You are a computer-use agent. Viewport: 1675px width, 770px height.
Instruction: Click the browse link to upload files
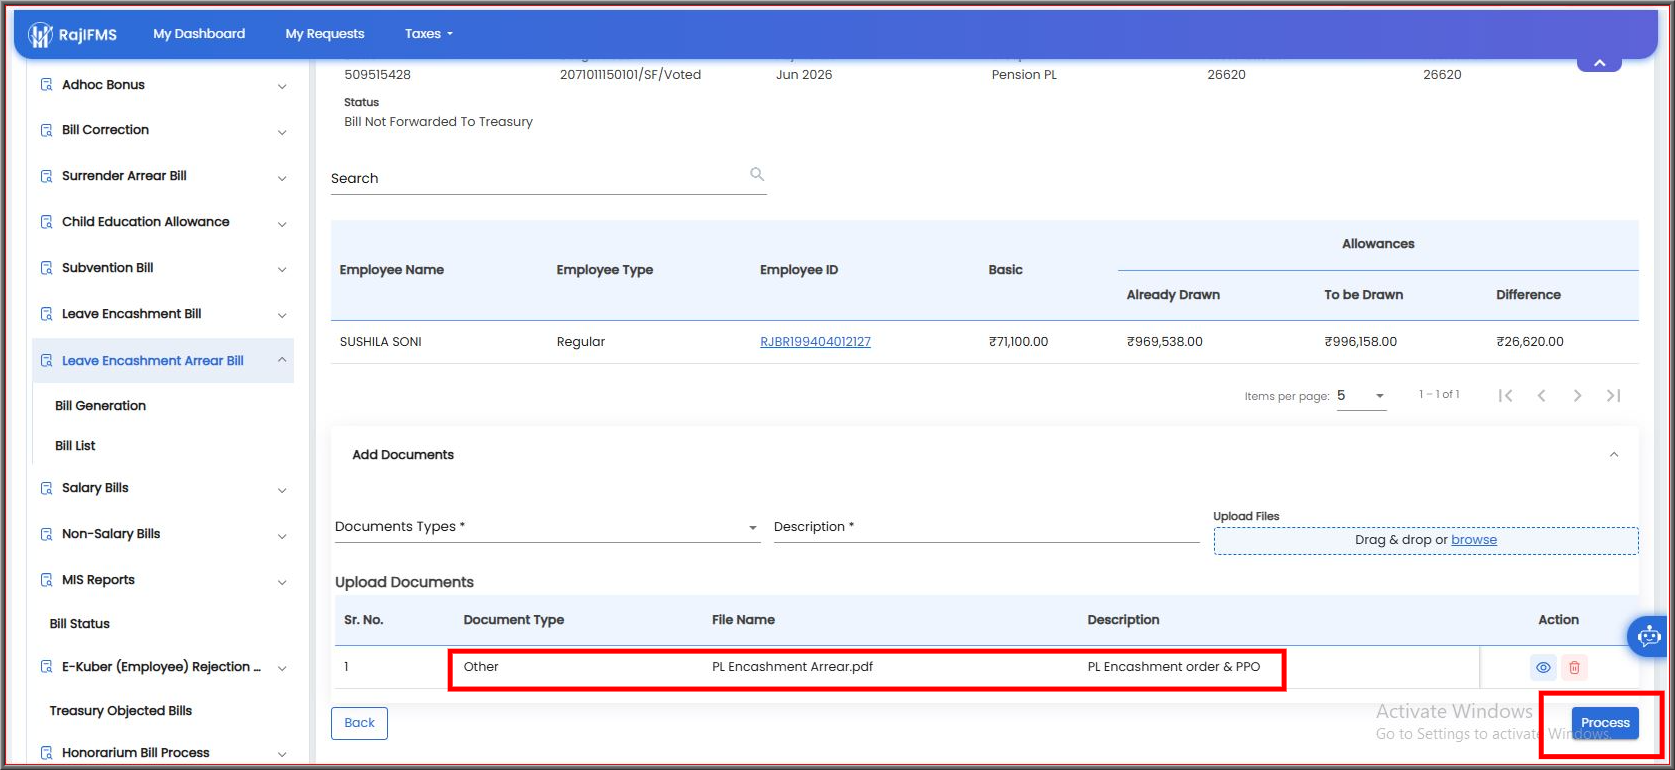click(1474, 540)
